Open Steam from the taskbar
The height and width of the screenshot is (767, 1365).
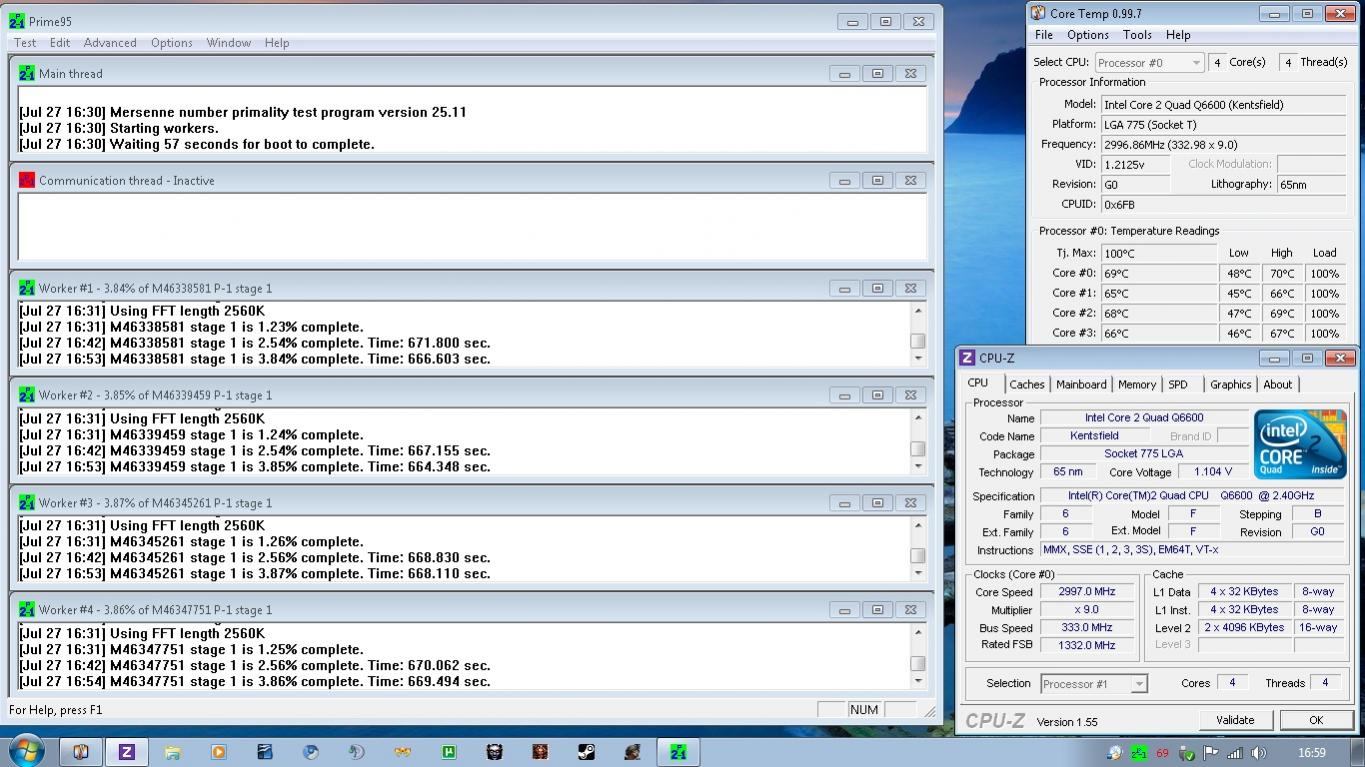[x=587, y=752]
